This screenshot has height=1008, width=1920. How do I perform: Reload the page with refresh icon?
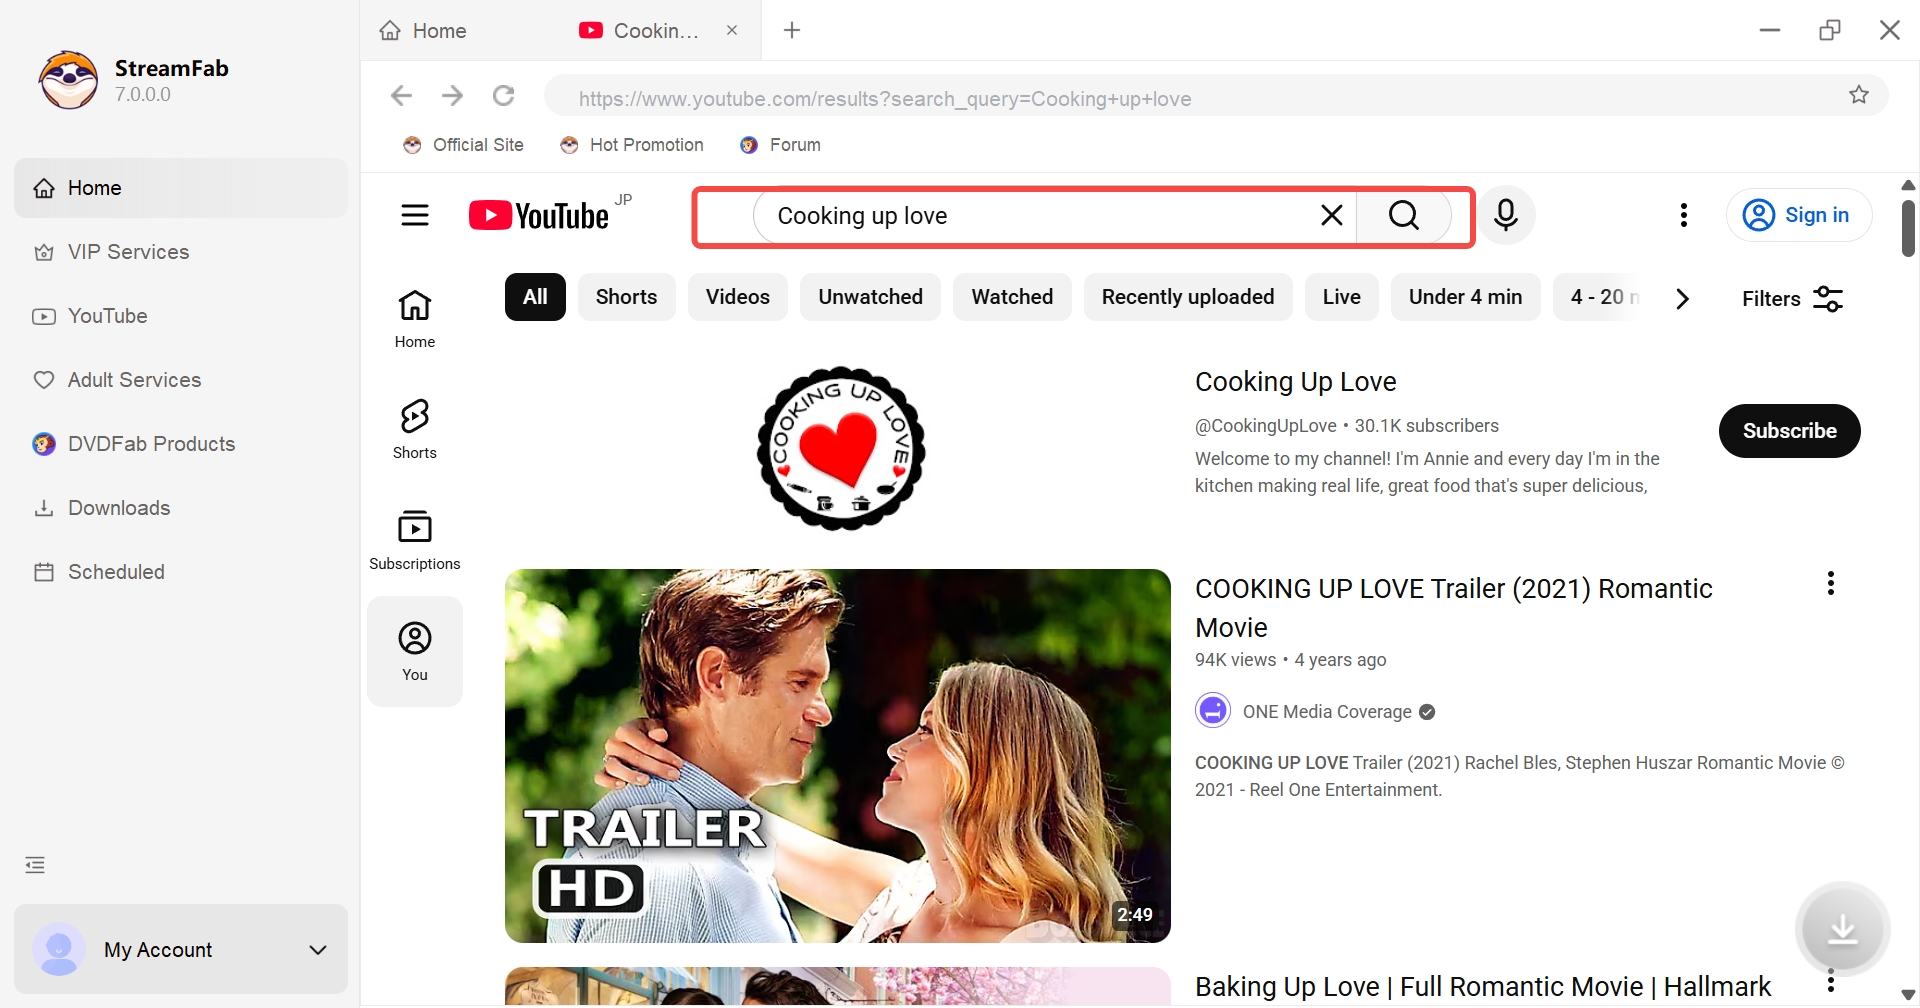(504, 95)
